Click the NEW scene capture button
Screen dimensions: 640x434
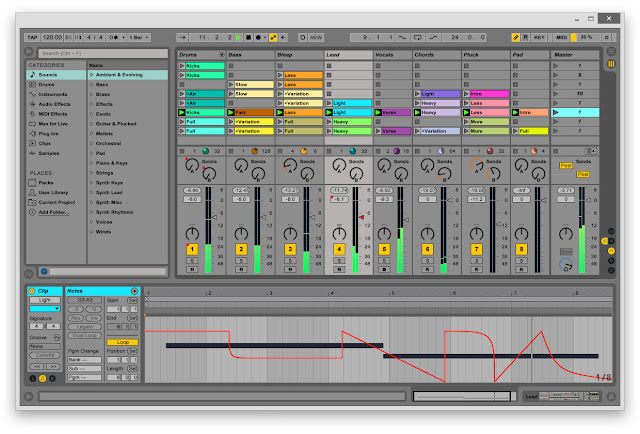316,38
